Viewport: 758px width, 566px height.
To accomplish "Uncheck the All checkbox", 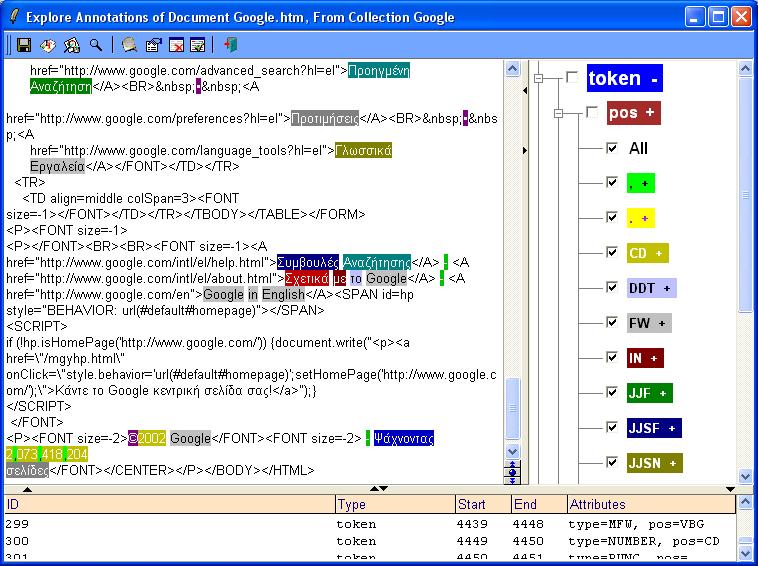I will click(612, 148).
